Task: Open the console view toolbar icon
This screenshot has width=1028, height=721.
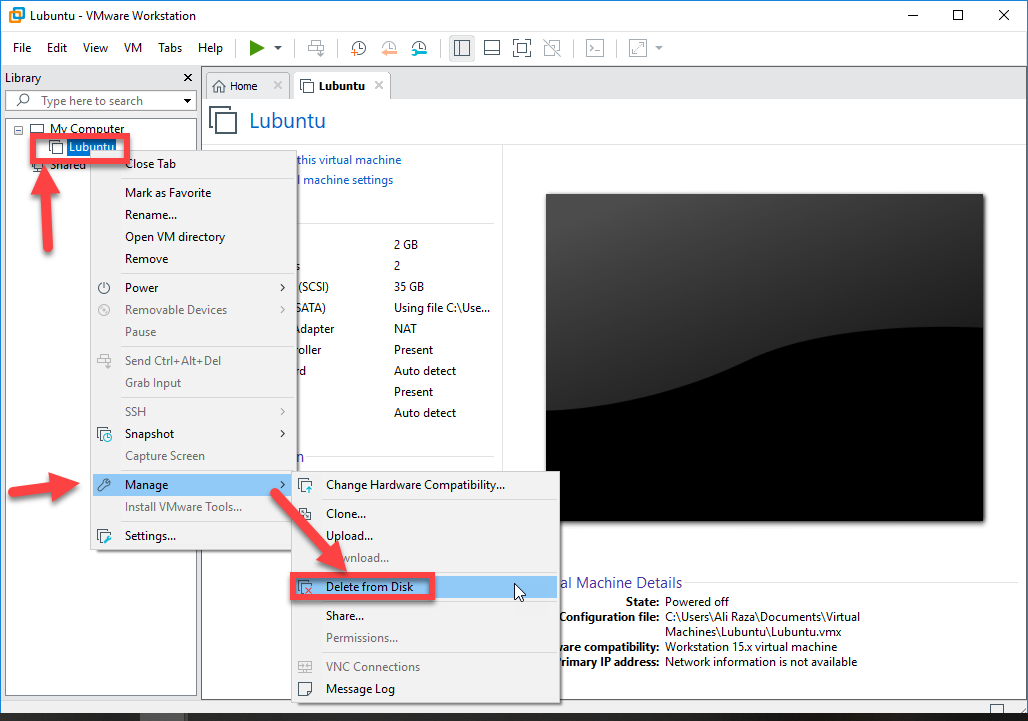Action: (x=595, y=48)
